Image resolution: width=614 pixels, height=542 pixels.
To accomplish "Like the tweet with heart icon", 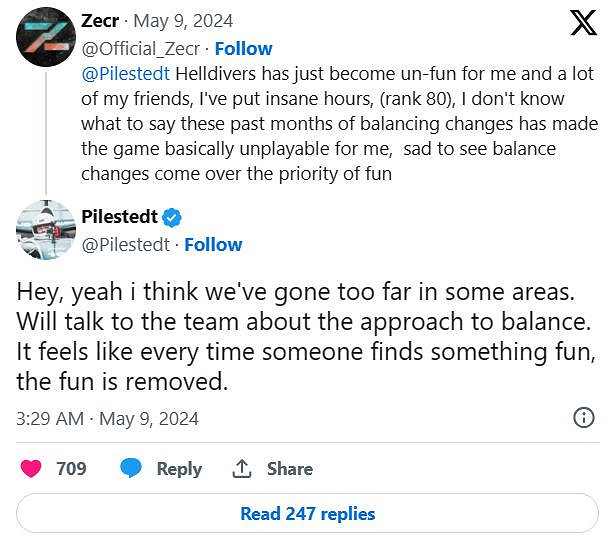I will [31, 468].
